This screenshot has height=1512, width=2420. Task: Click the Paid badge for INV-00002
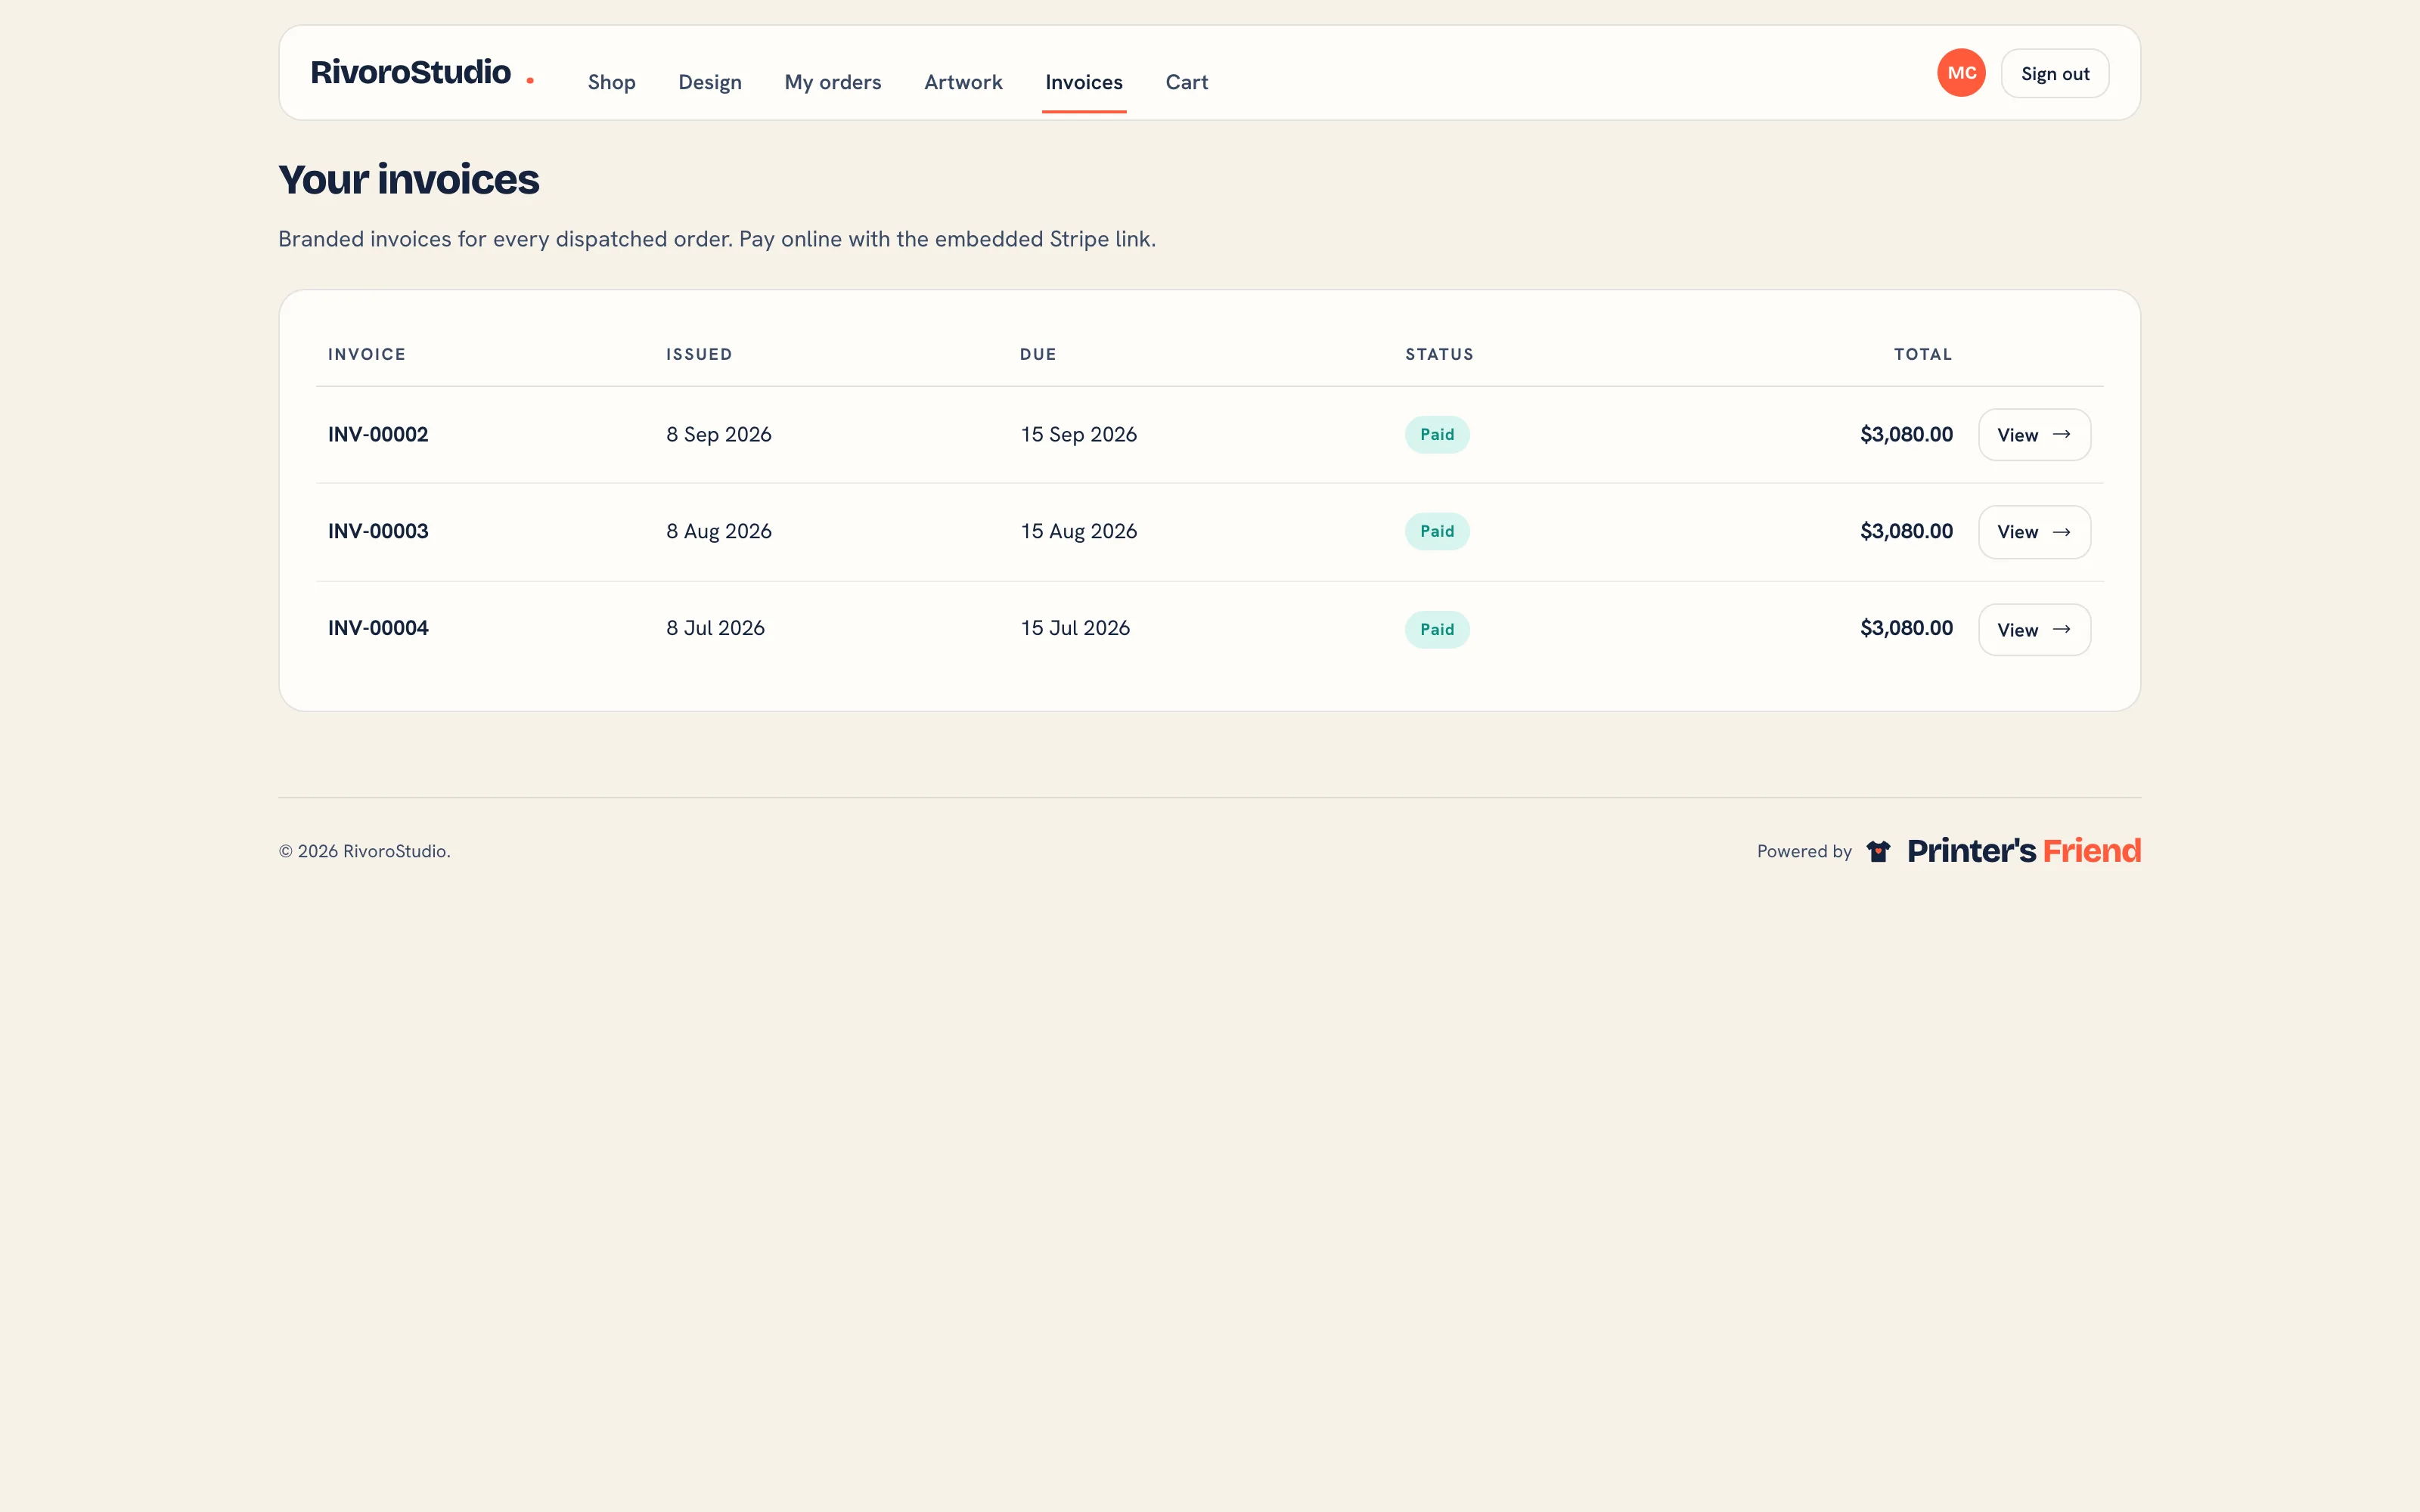1437,435
